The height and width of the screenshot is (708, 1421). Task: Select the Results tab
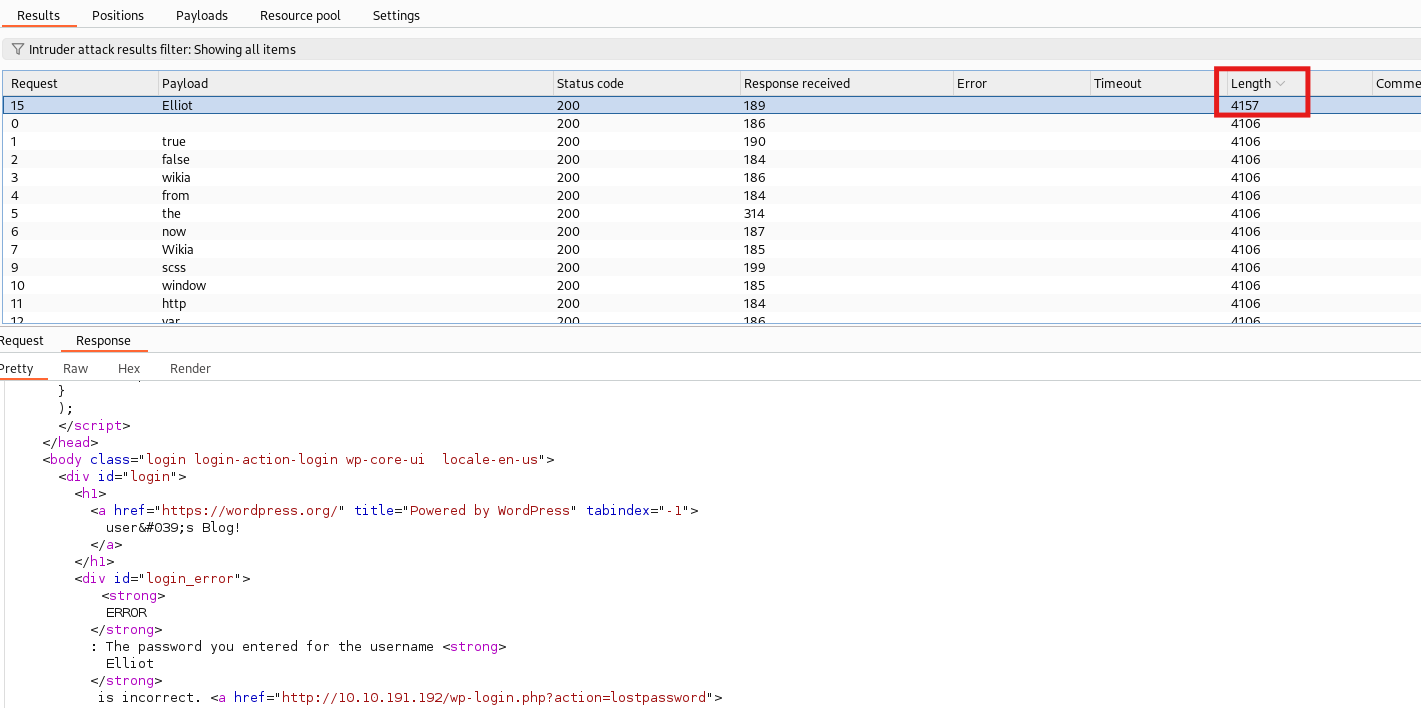(x=38, y=15)
